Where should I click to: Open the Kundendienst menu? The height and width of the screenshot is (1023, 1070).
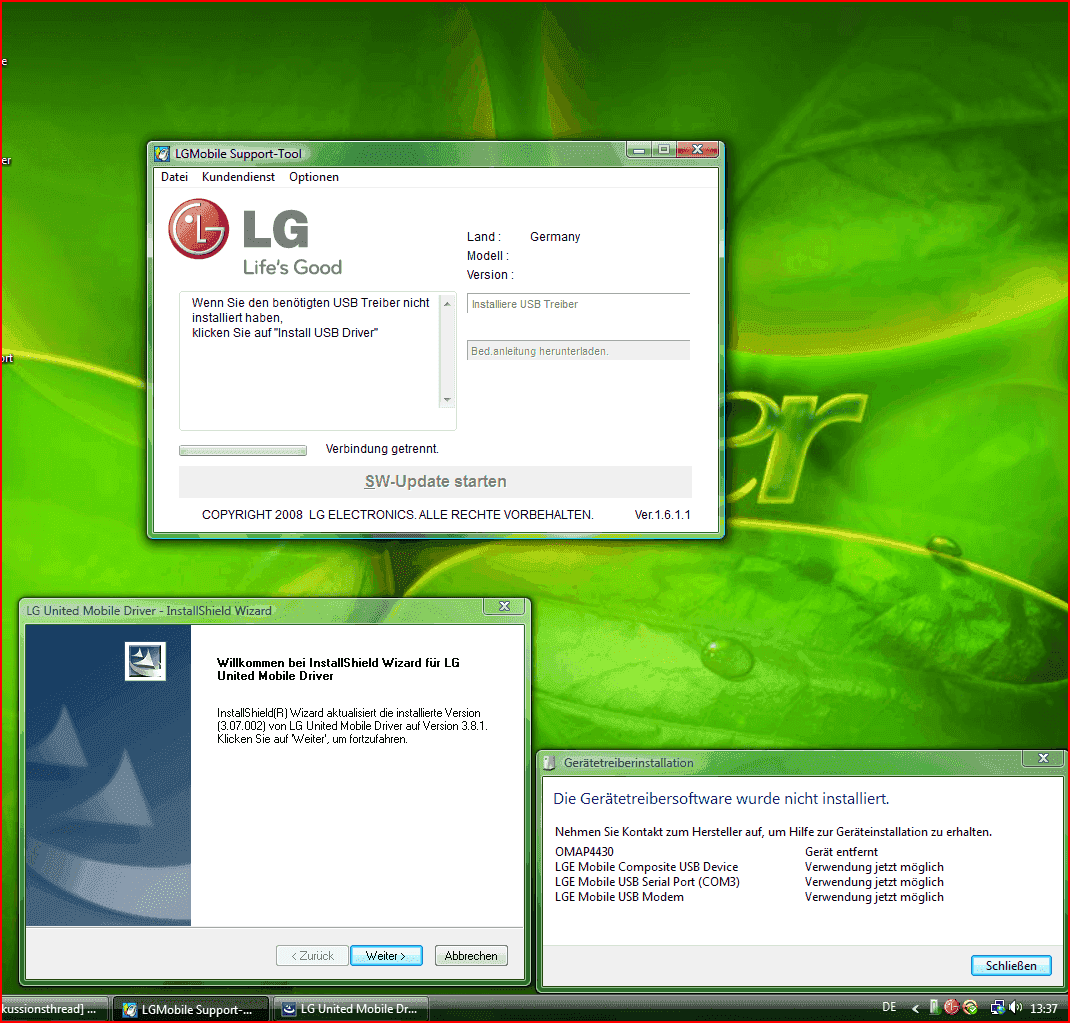[x=238, y=177]
